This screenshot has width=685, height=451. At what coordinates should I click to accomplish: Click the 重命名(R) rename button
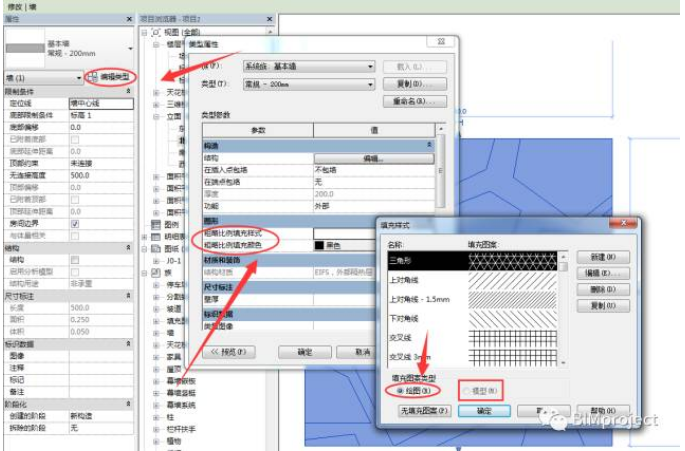click(415, 101)
